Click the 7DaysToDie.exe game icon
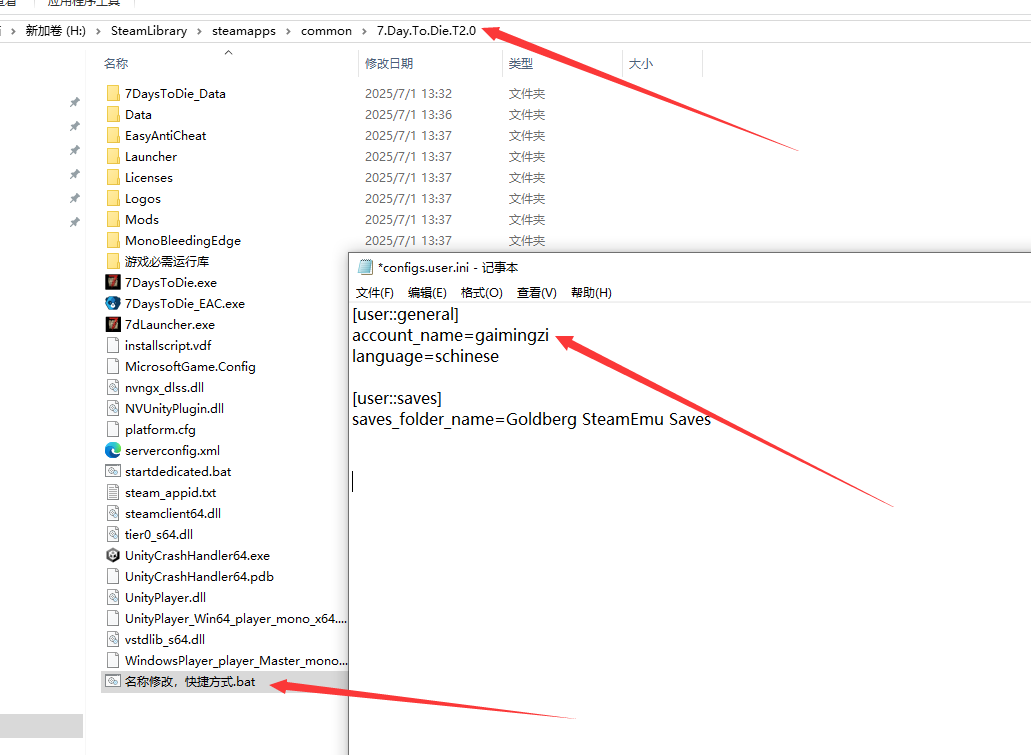 (113, 283)
